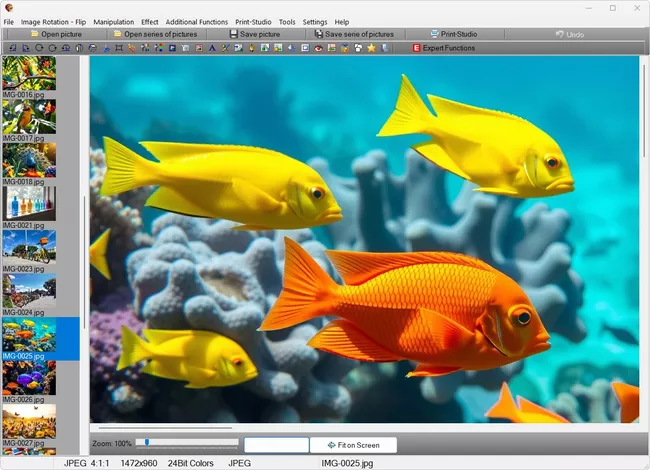This screenshot has height=470, width=650.
Task: Open the Manipulation menu
Action: tap(114, 22)
